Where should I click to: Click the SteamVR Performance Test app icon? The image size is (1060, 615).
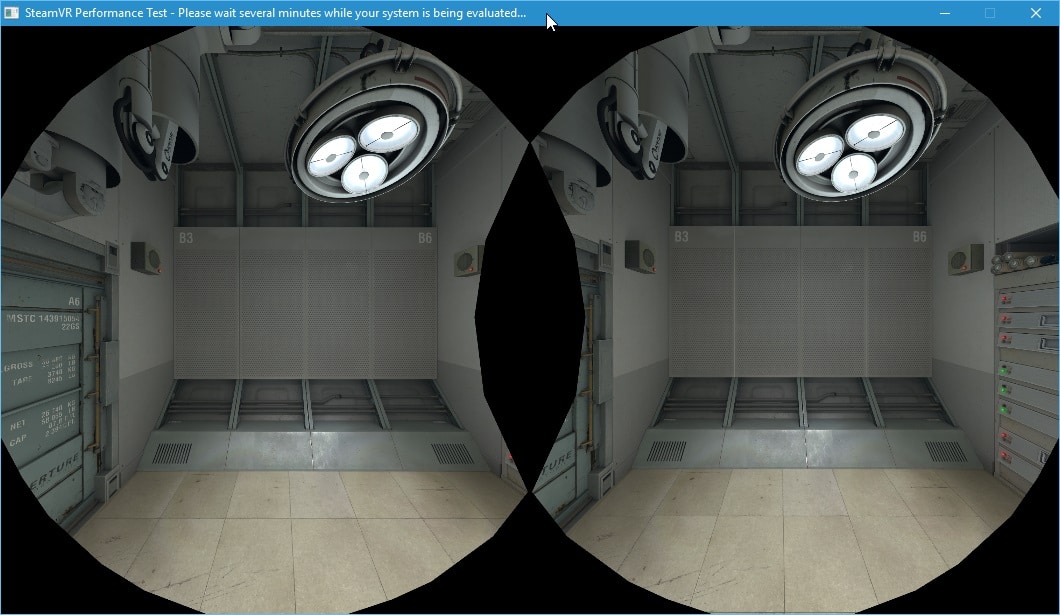[x=11, y=13]
